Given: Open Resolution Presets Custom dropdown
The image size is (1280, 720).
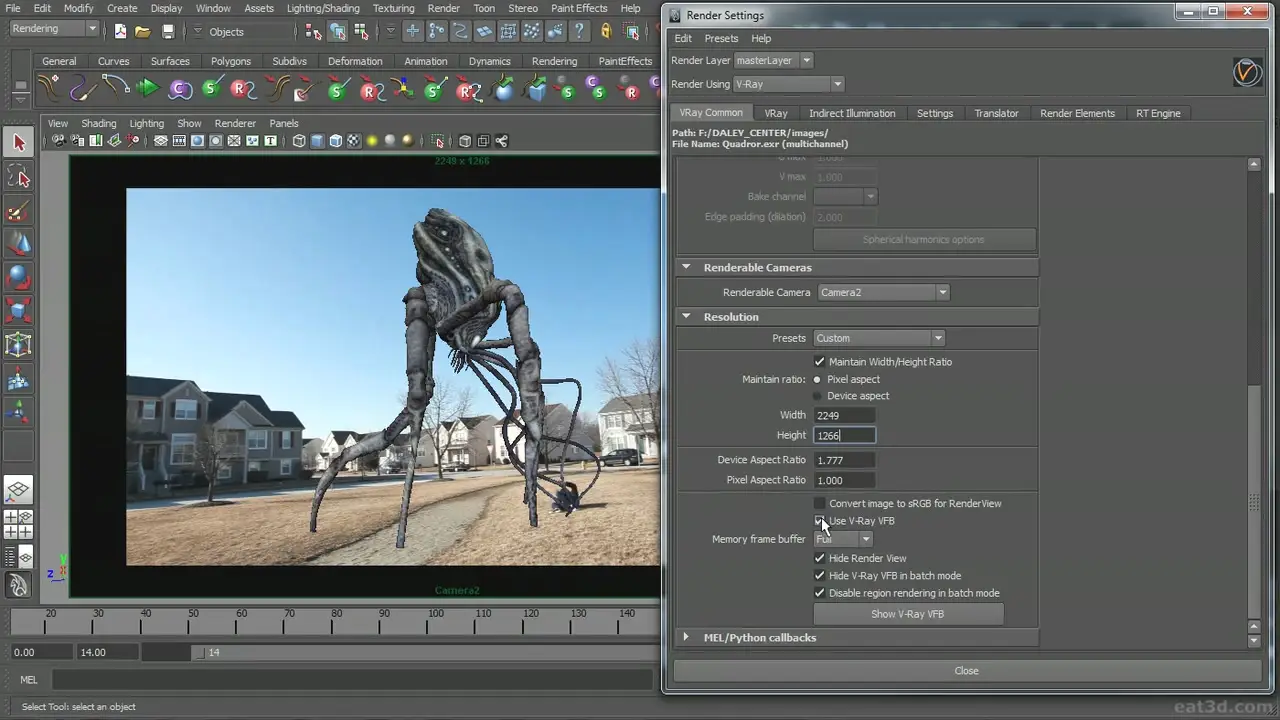Looking at the screenshot, I should 879,338.
